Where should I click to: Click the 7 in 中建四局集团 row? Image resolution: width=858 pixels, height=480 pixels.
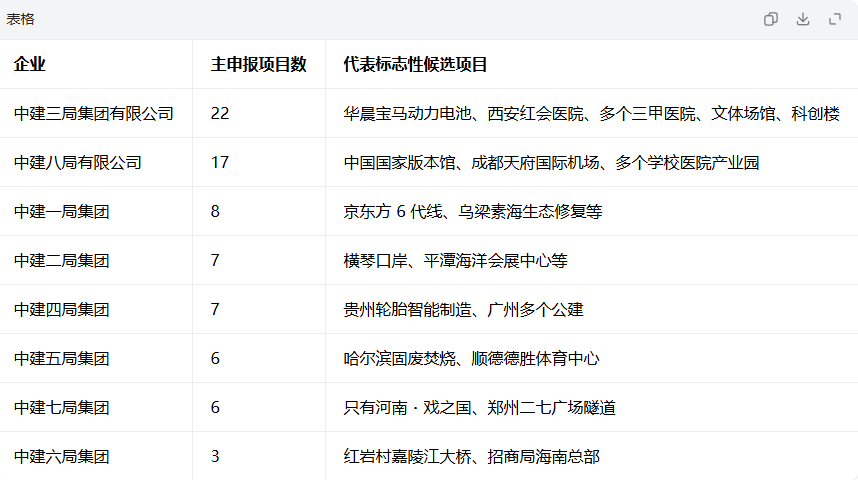click(x=215, y=309)
